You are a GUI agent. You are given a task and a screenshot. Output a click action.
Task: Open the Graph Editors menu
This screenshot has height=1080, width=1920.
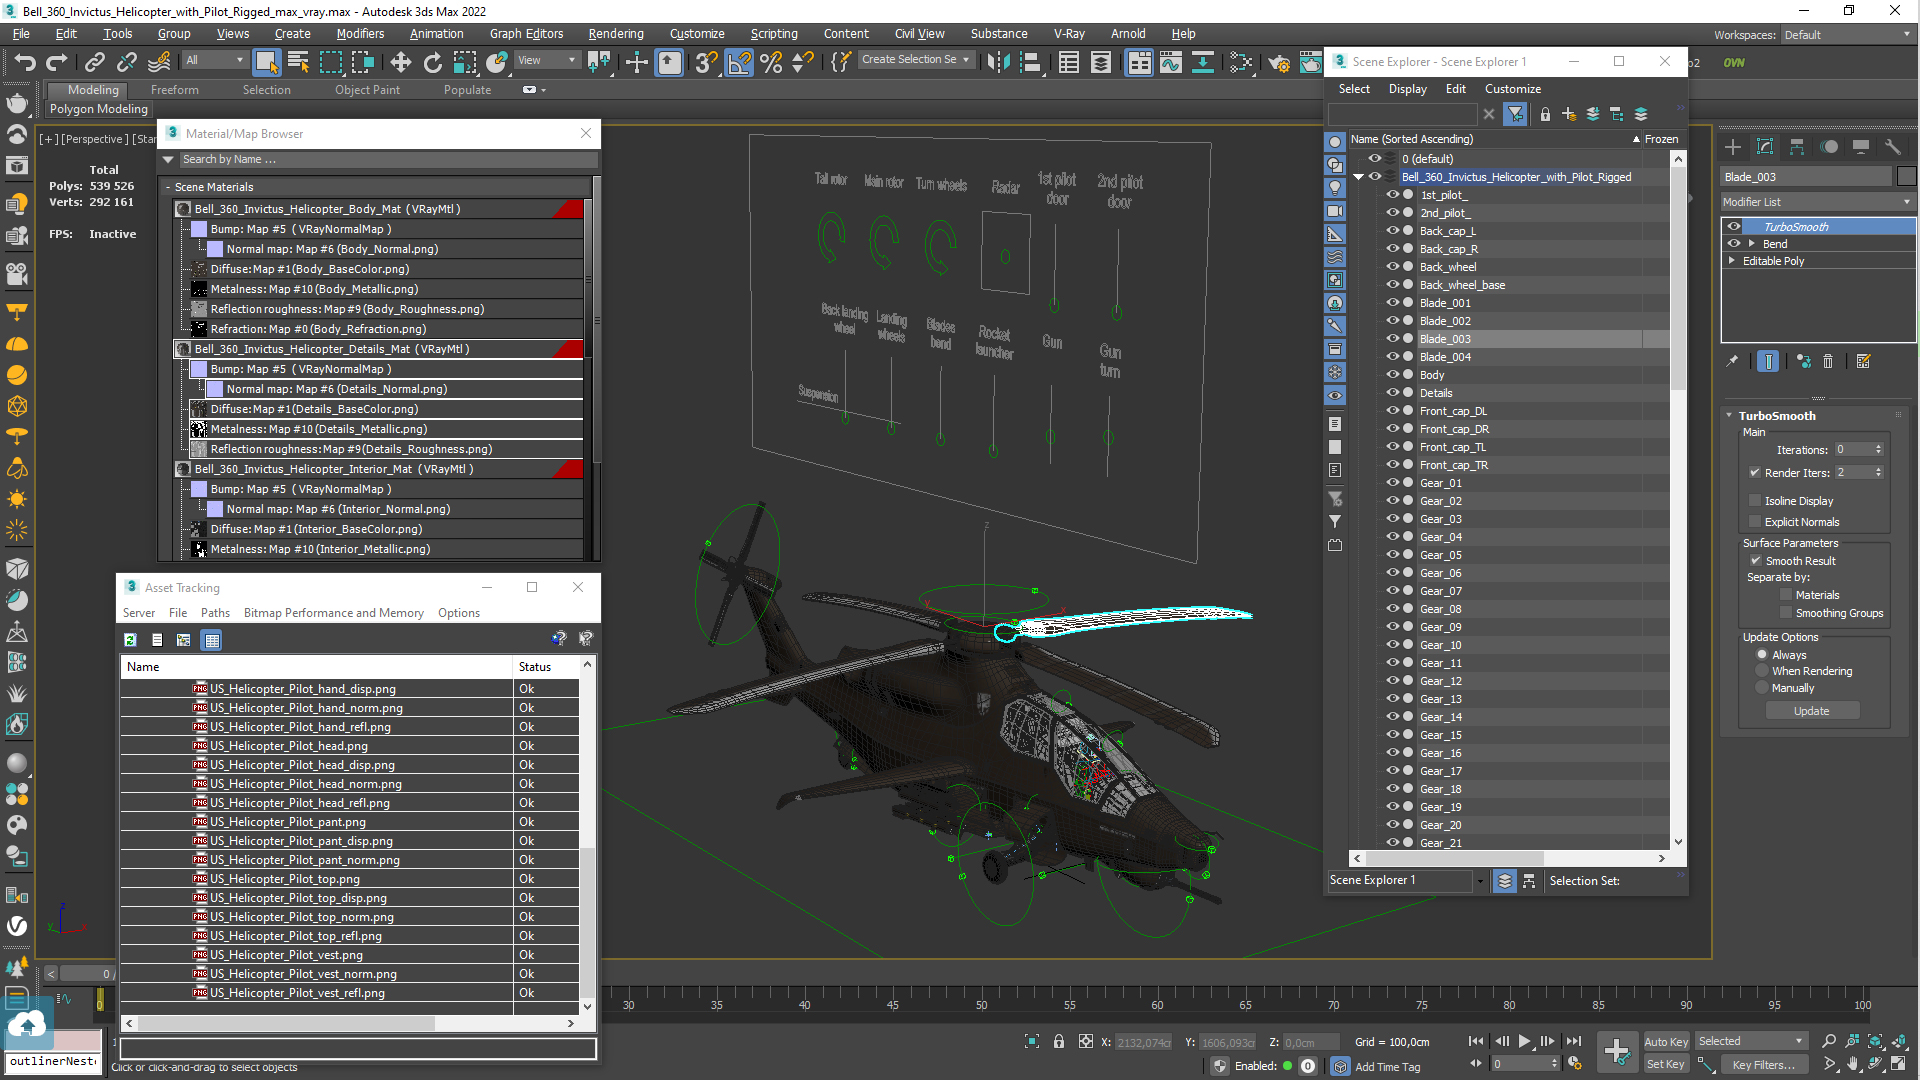pyautogui.click(x=526, y=34)
